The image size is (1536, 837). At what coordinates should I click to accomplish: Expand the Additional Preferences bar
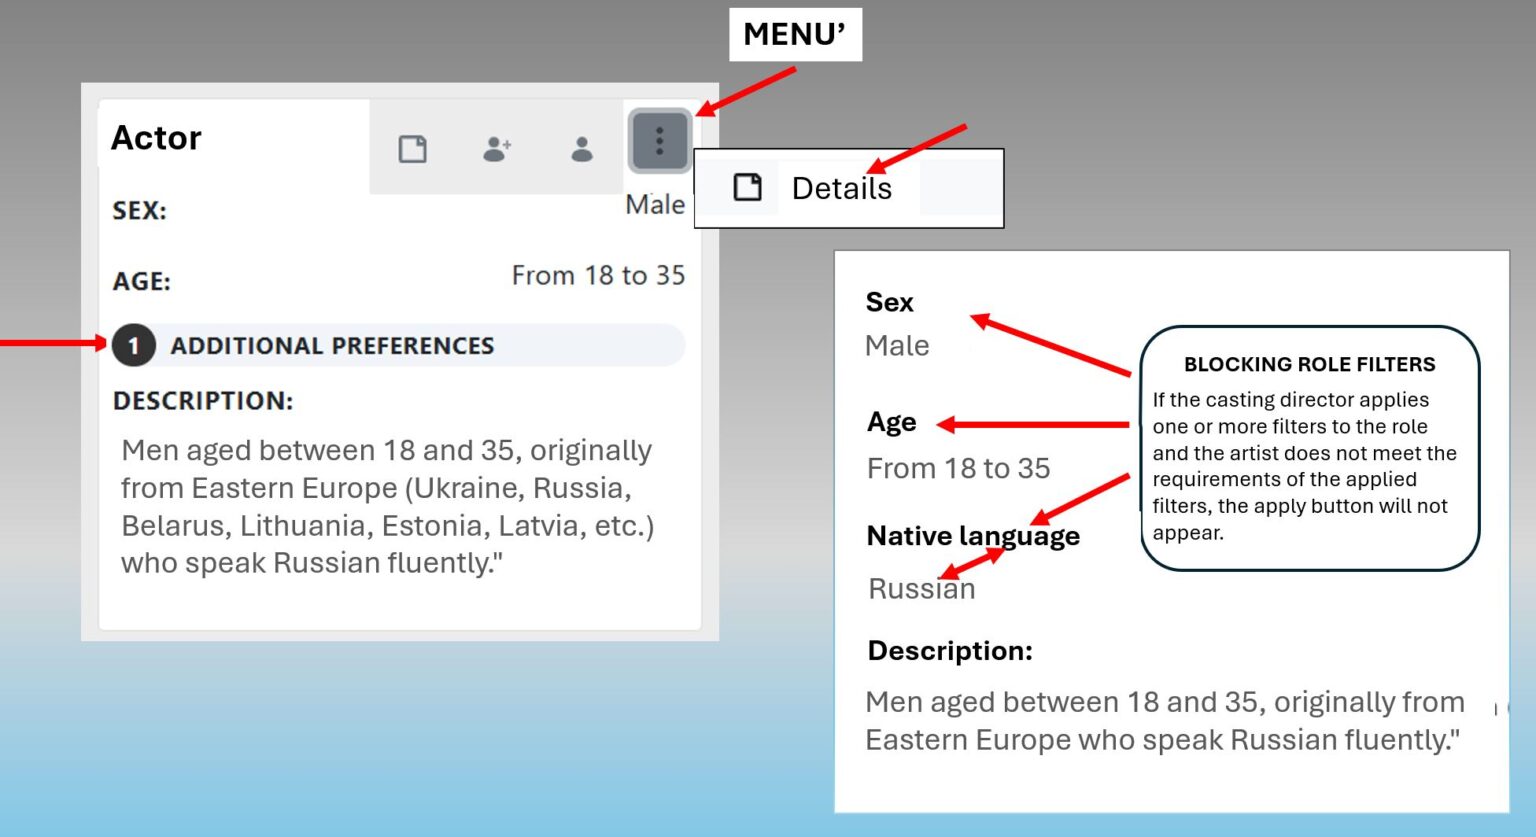tap(400, 346)
